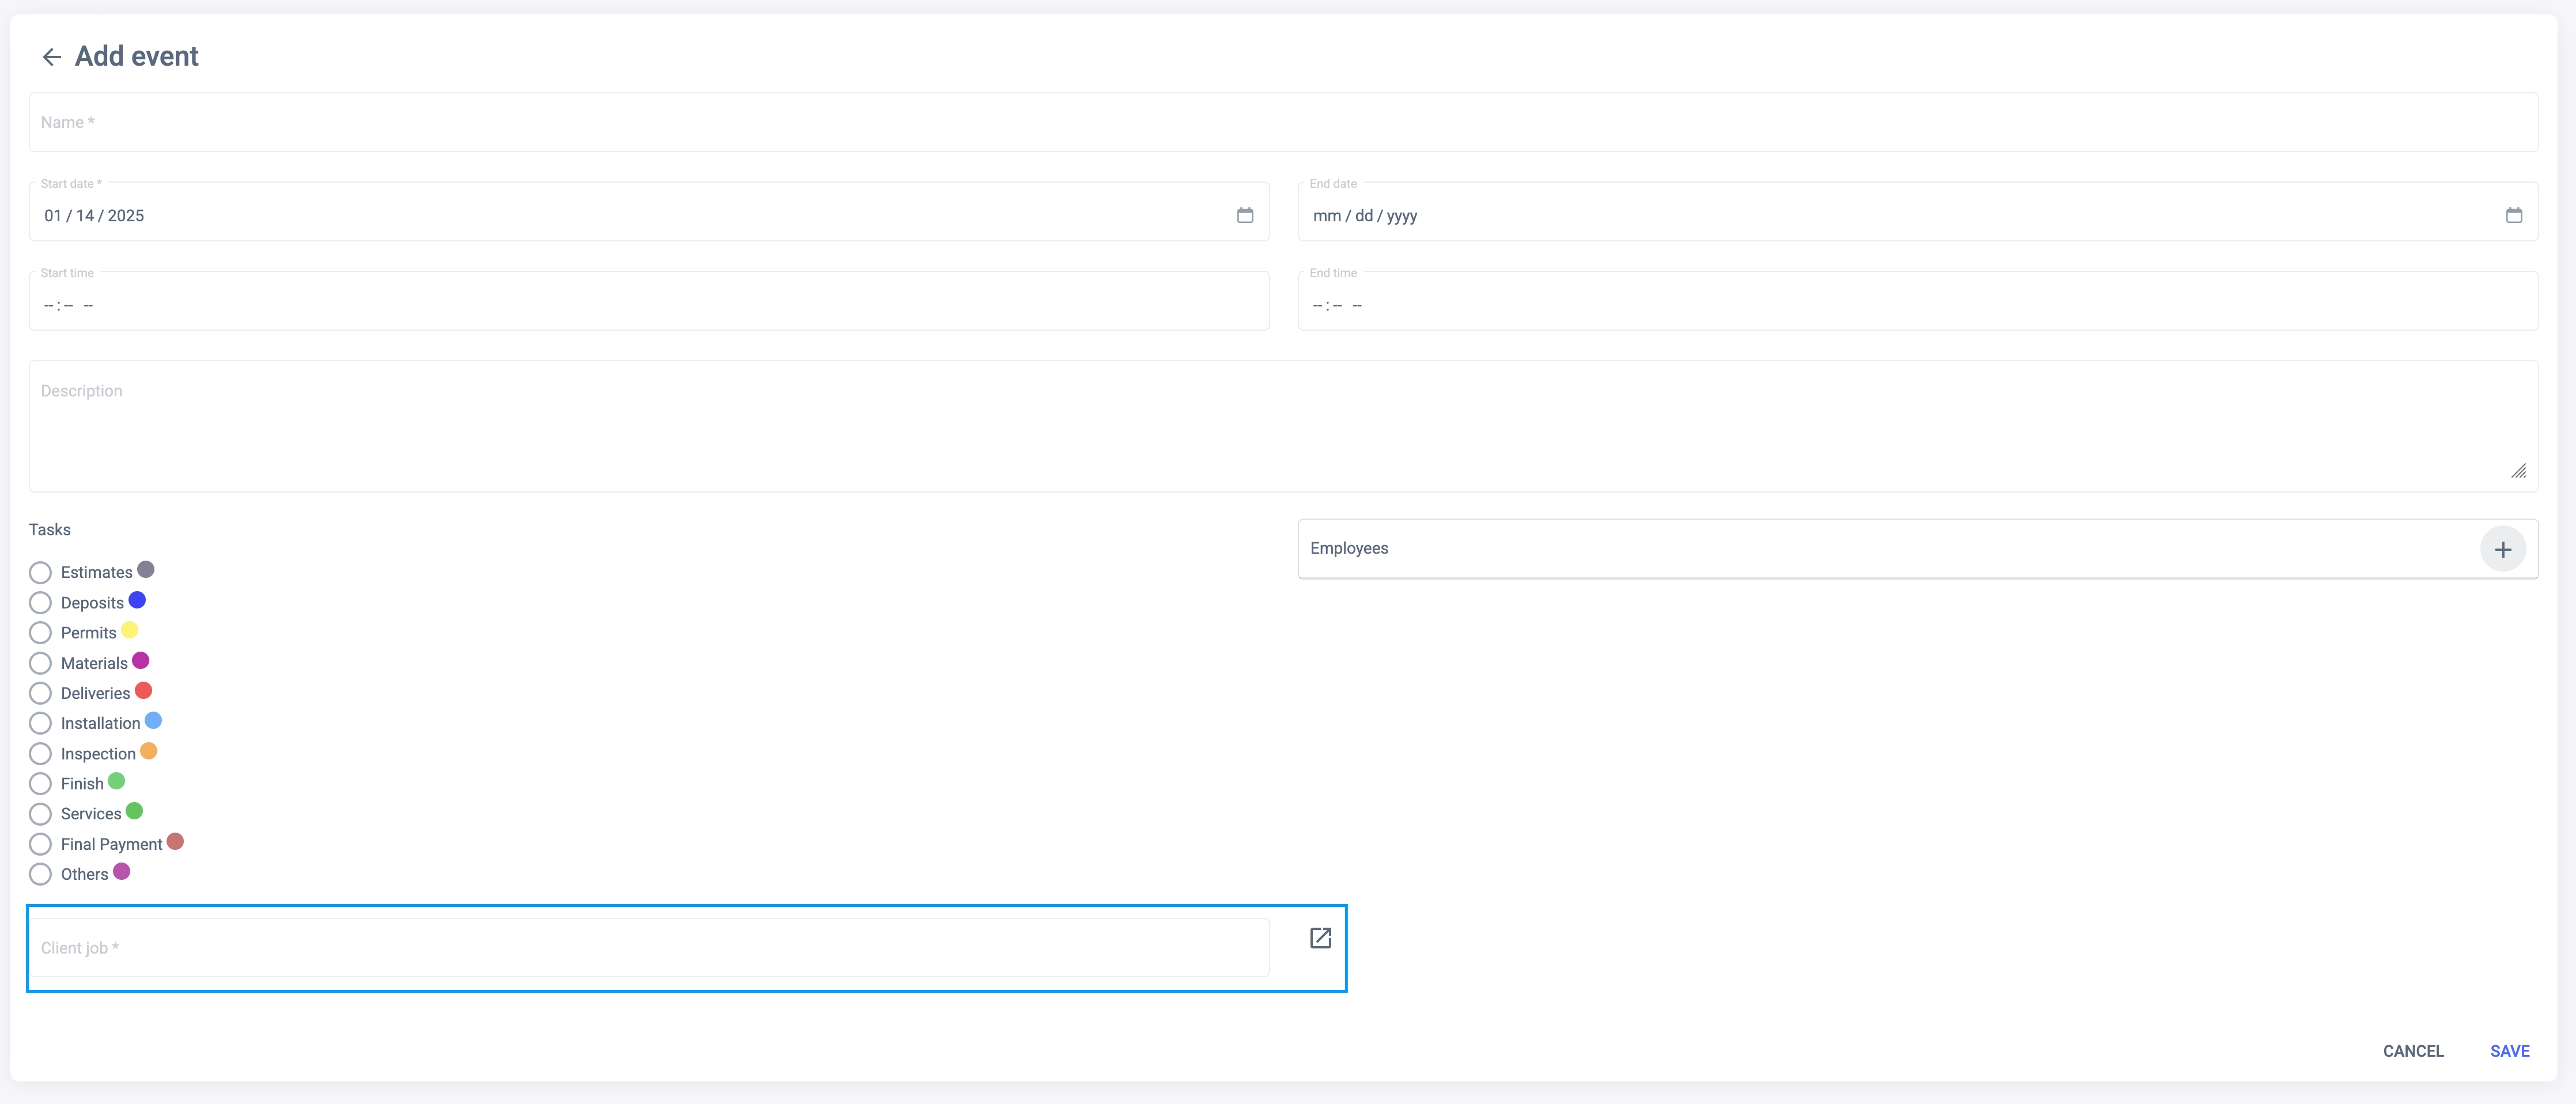
Task: Open the Start date calendar picker icon
Action: coord(1244,215)
